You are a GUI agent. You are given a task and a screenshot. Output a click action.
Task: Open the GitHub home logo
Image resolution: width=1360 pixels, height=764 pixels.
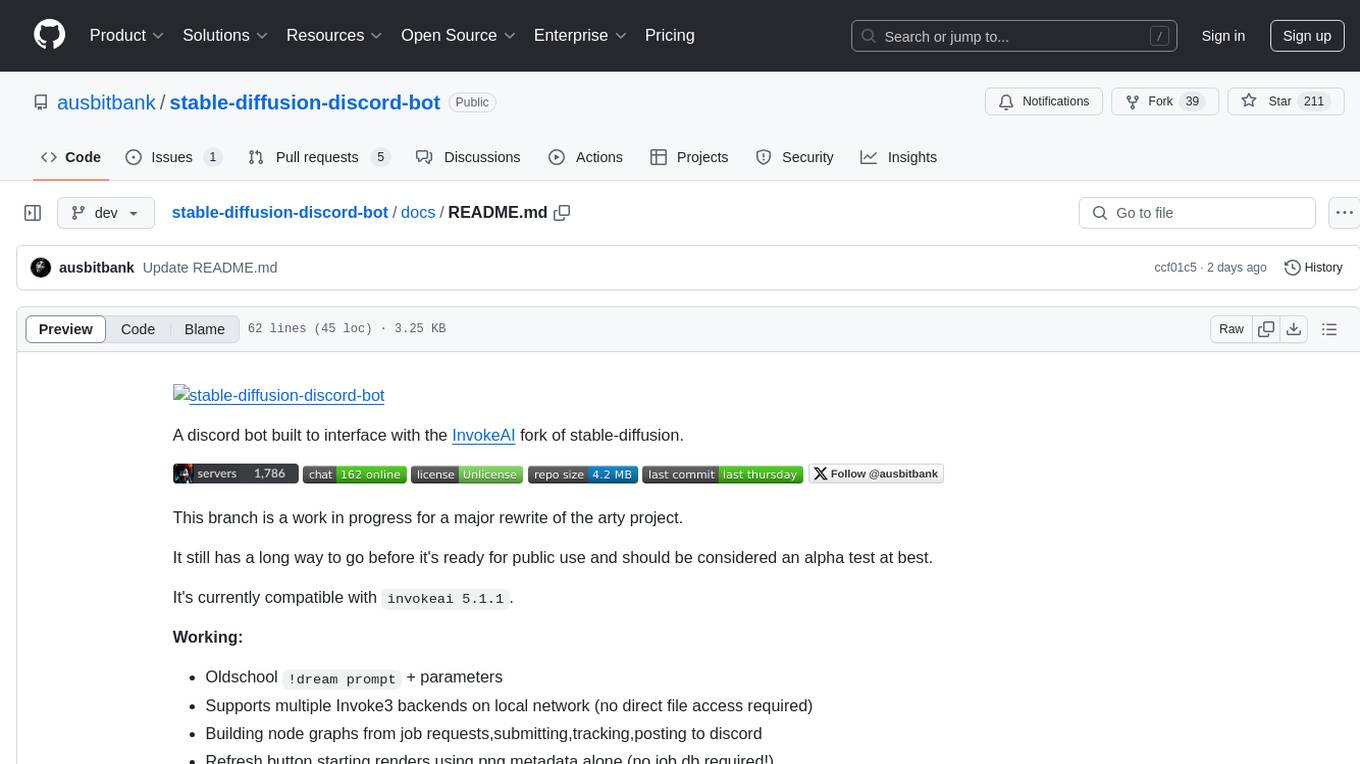(x=49, y=35)
